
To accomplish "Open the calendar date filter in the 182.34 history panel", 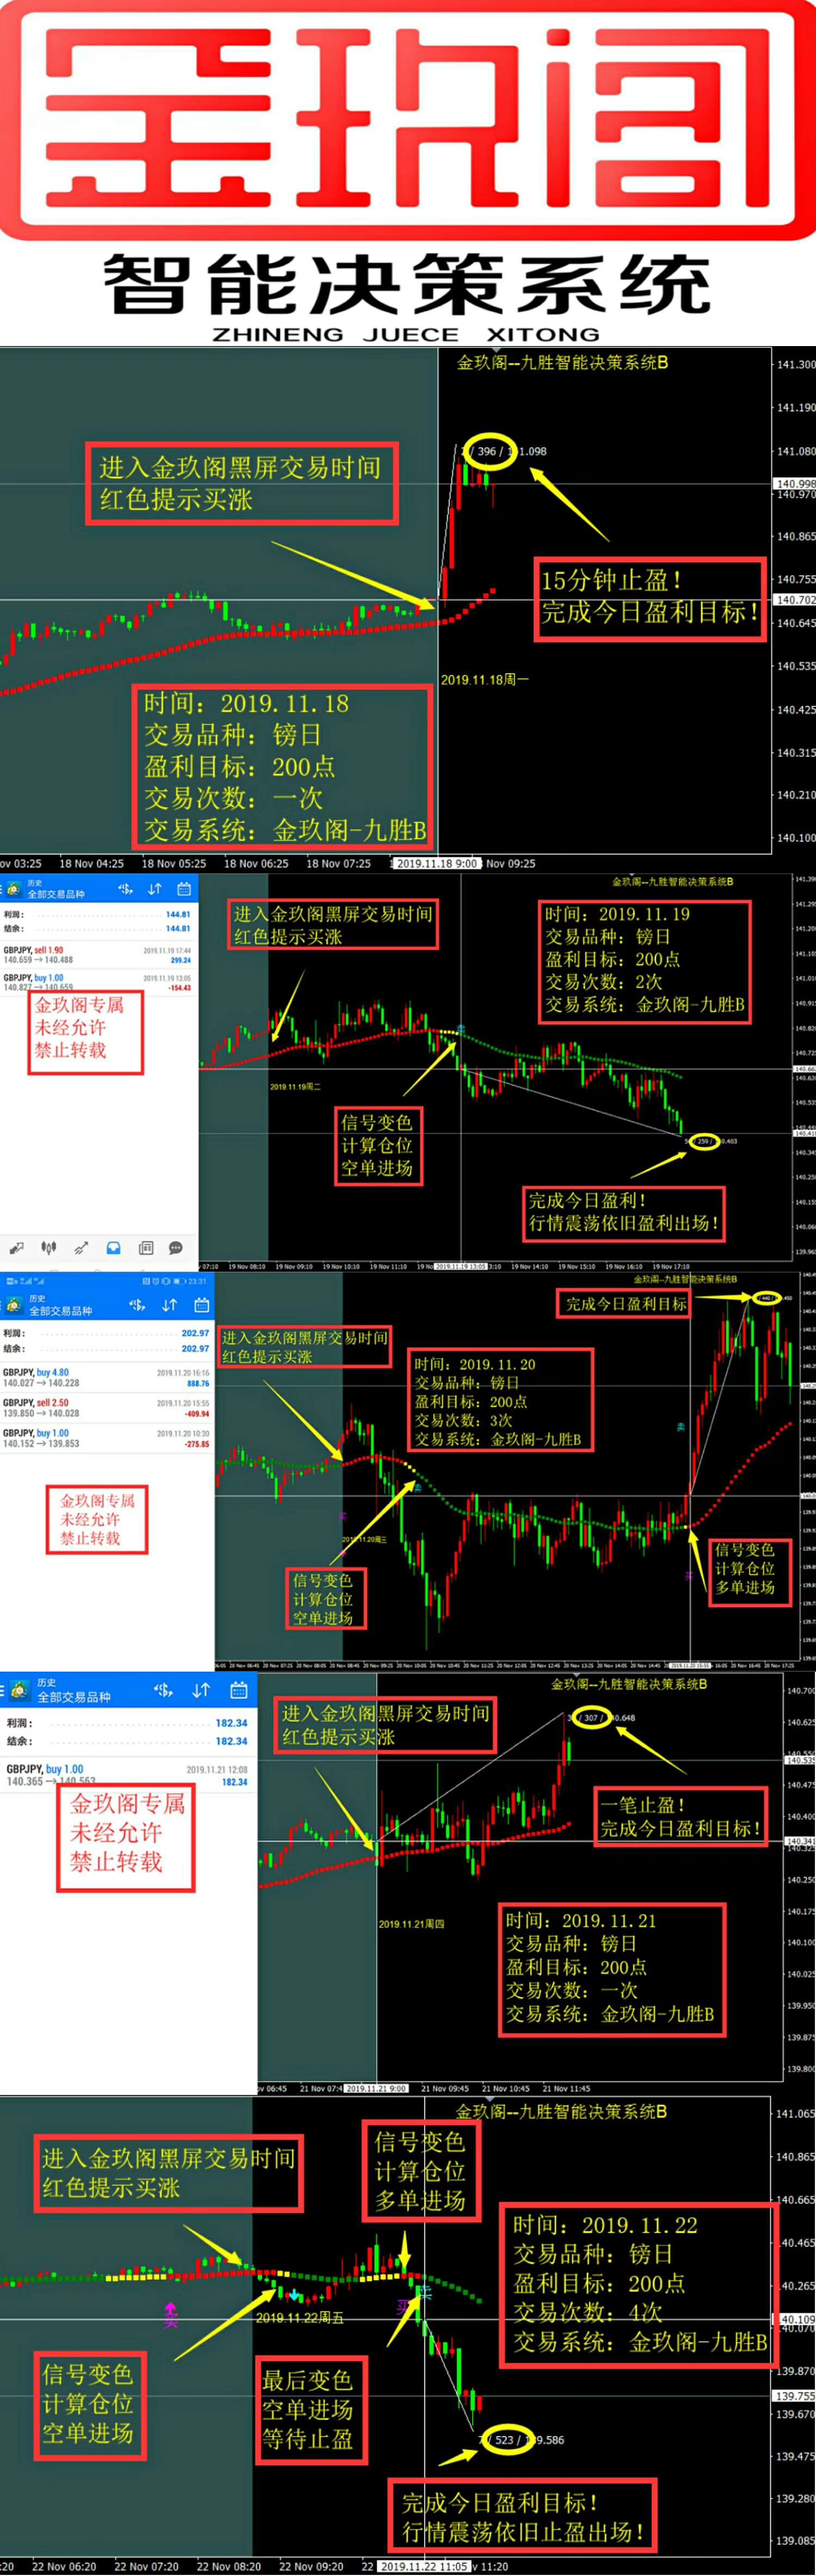I will pos(239,1690).
